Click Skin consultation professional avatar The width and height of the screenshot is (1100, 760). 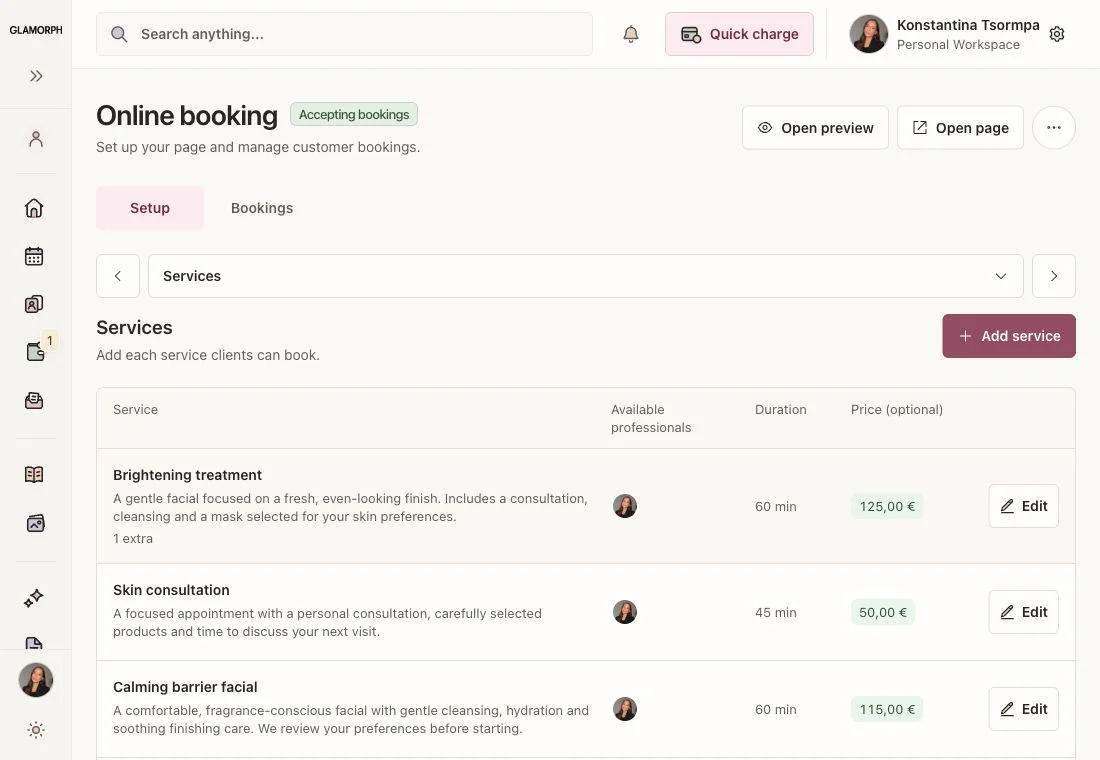[x=625, y=612]
